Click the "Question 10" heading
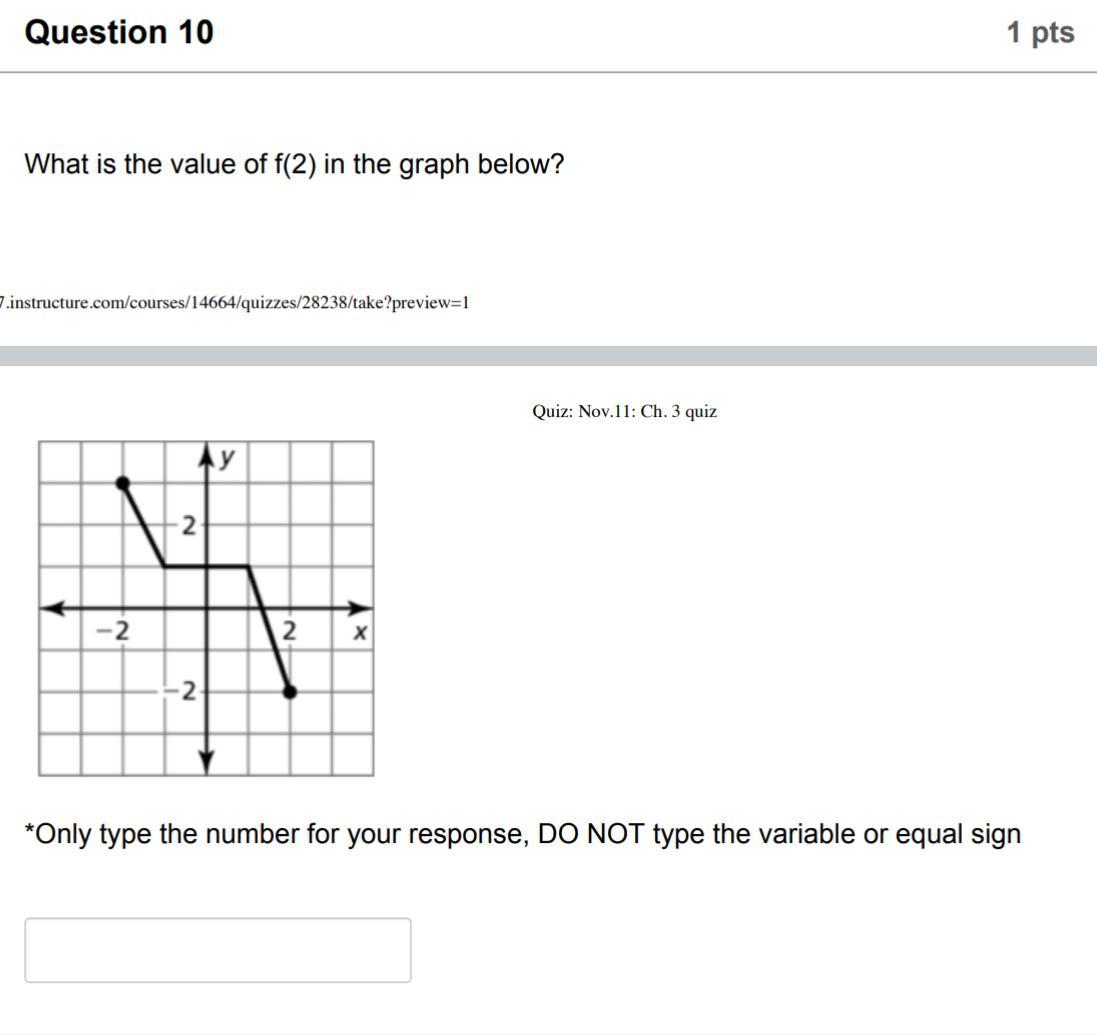Image resolution: width=1097 pixels, height=1035 pixels. [119, 32]
